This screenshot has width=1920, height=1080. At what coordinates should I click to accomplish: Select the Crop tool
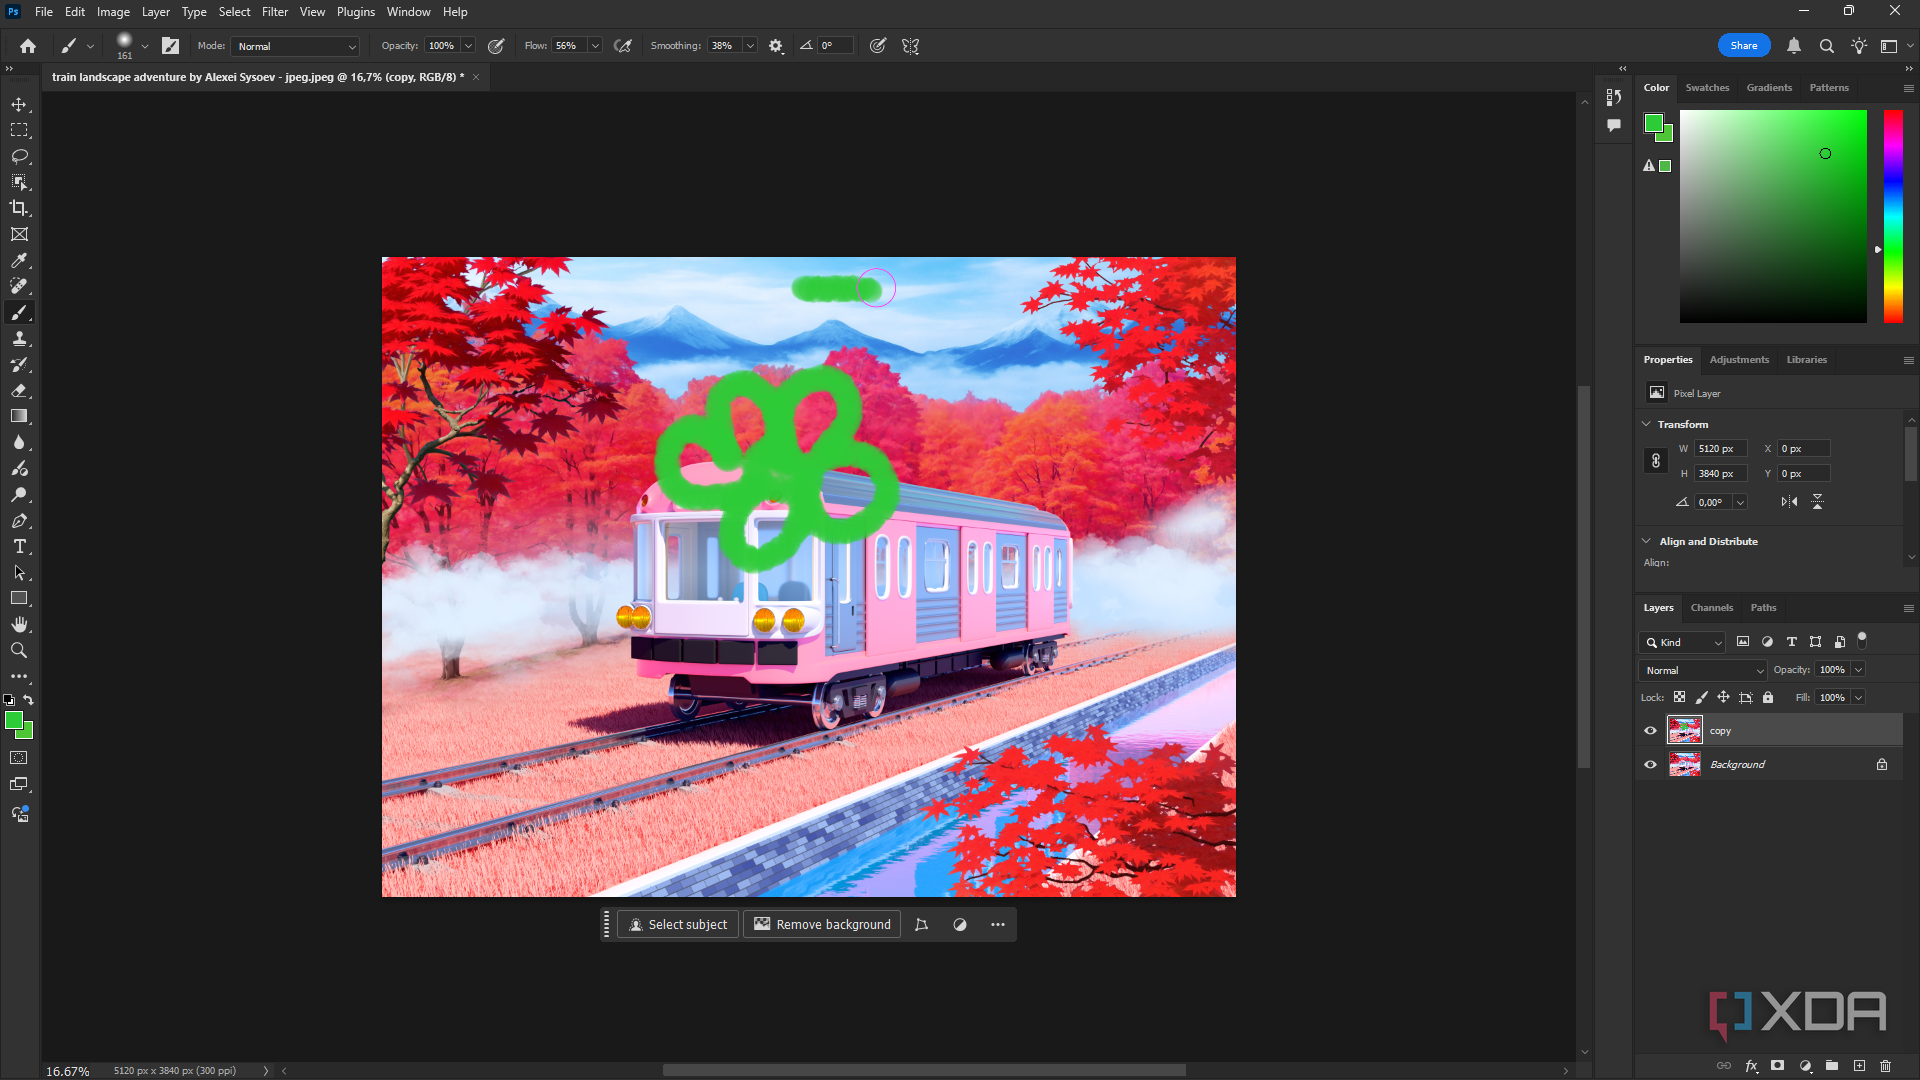click(19, 208)
